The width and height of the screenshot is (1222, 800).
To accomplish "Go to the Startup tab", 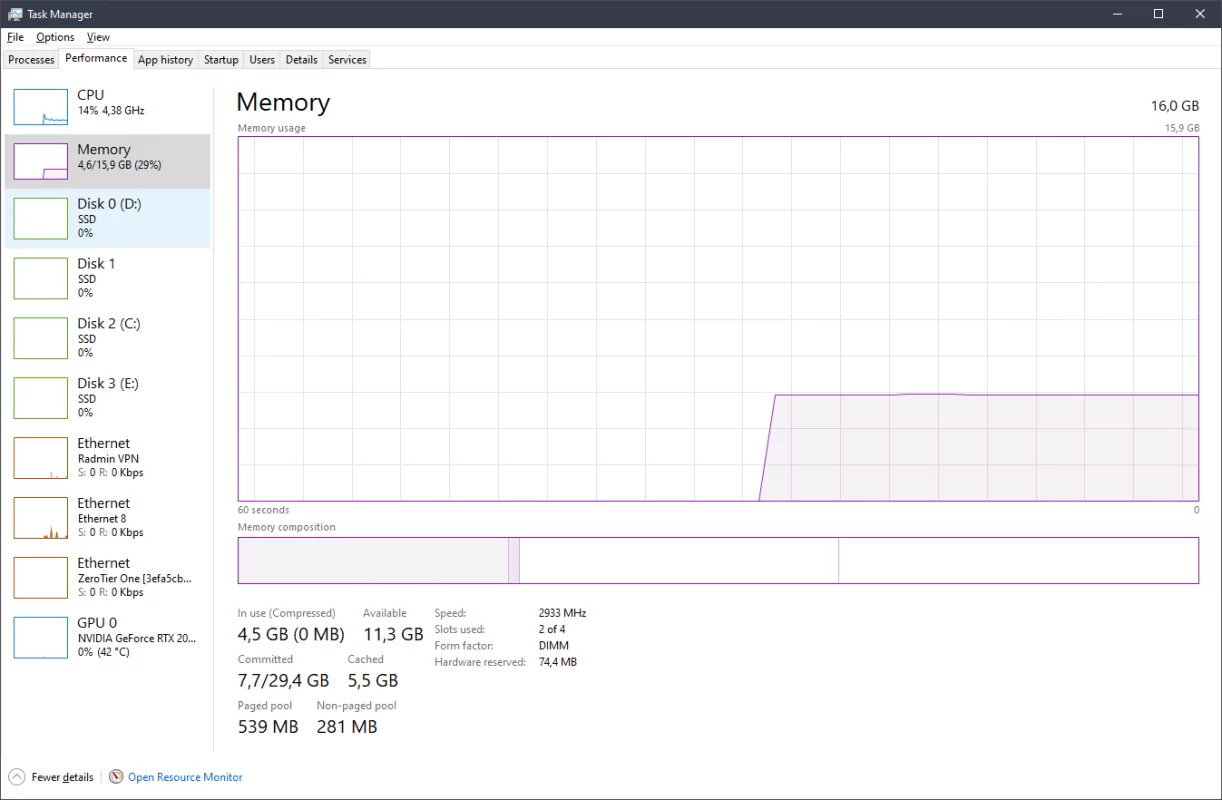I will pyautogui.click(x=221, y=60).
